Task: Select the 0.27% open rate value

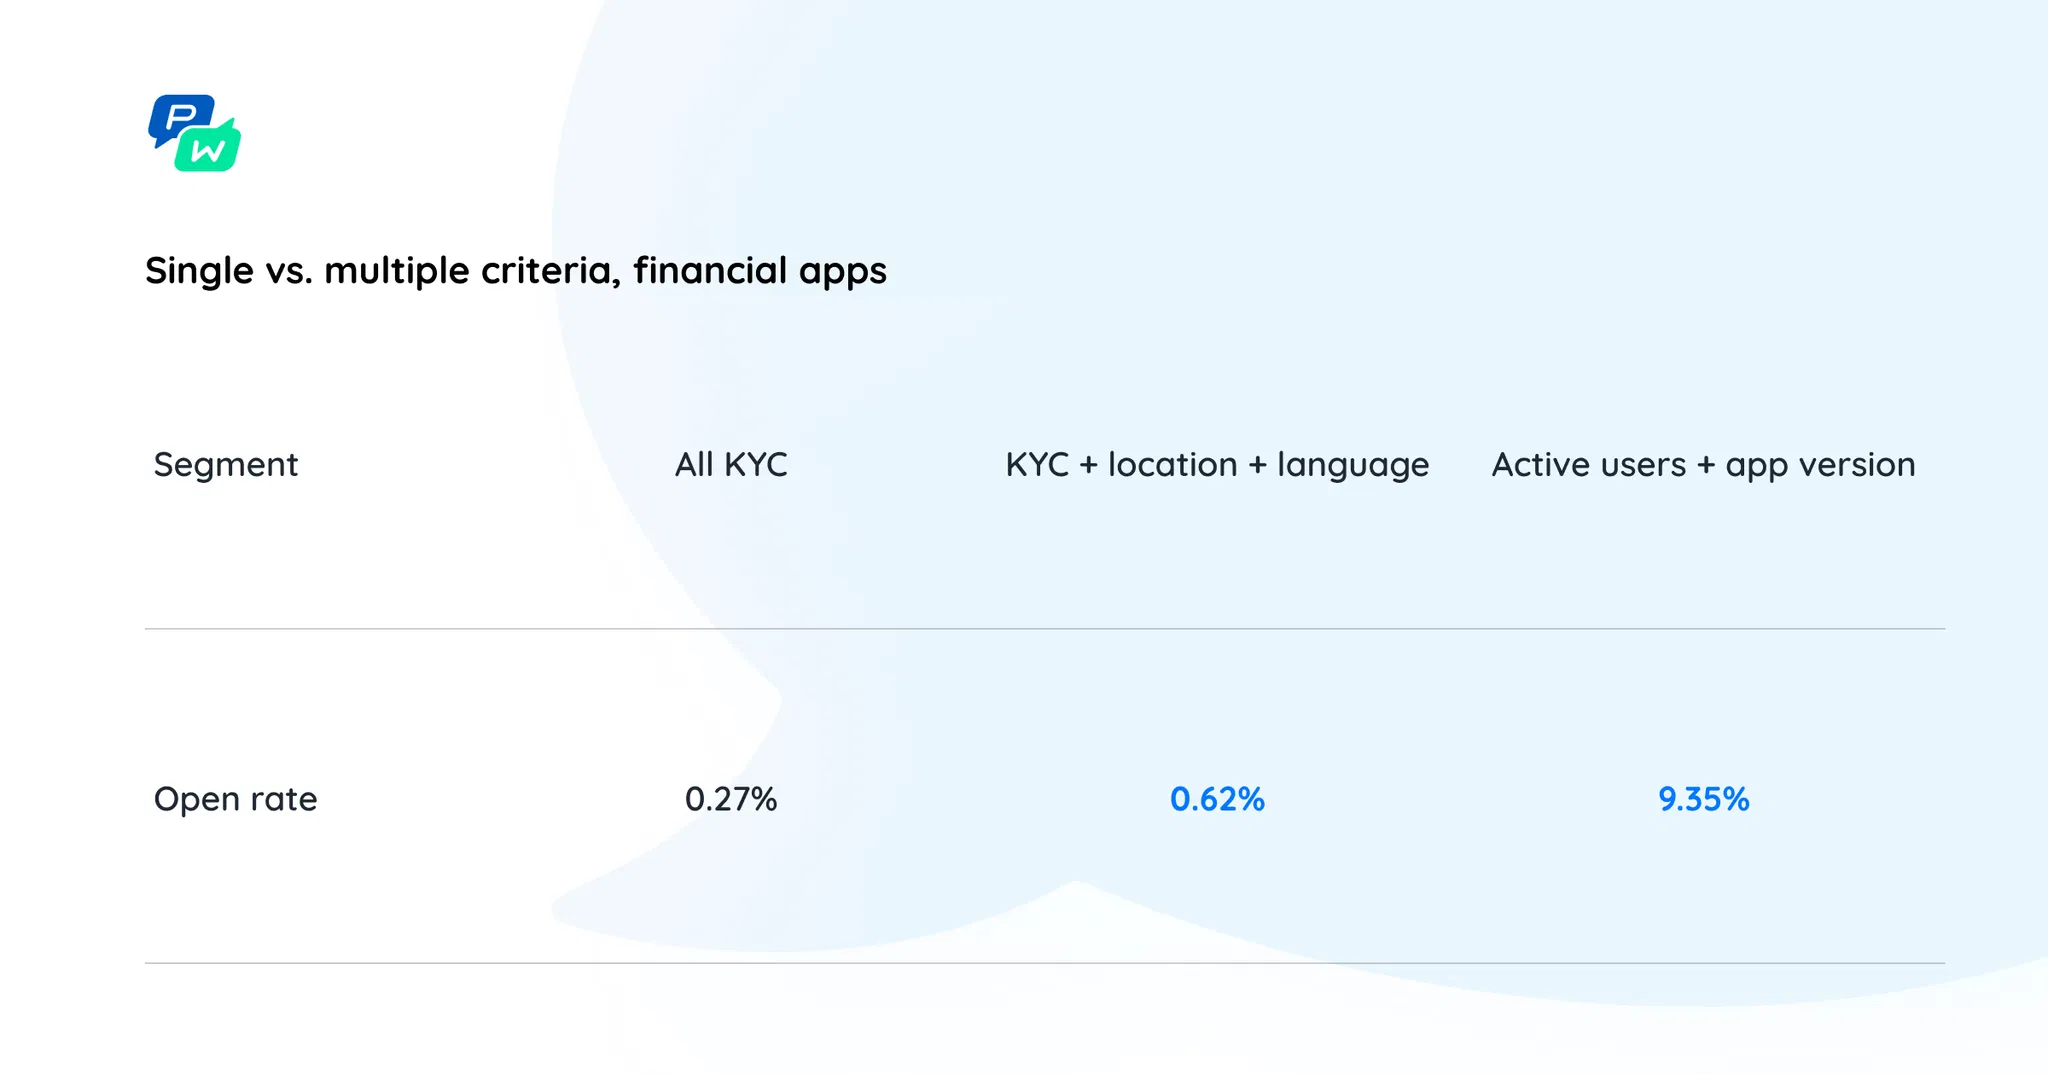Action: tap(731, 799)
